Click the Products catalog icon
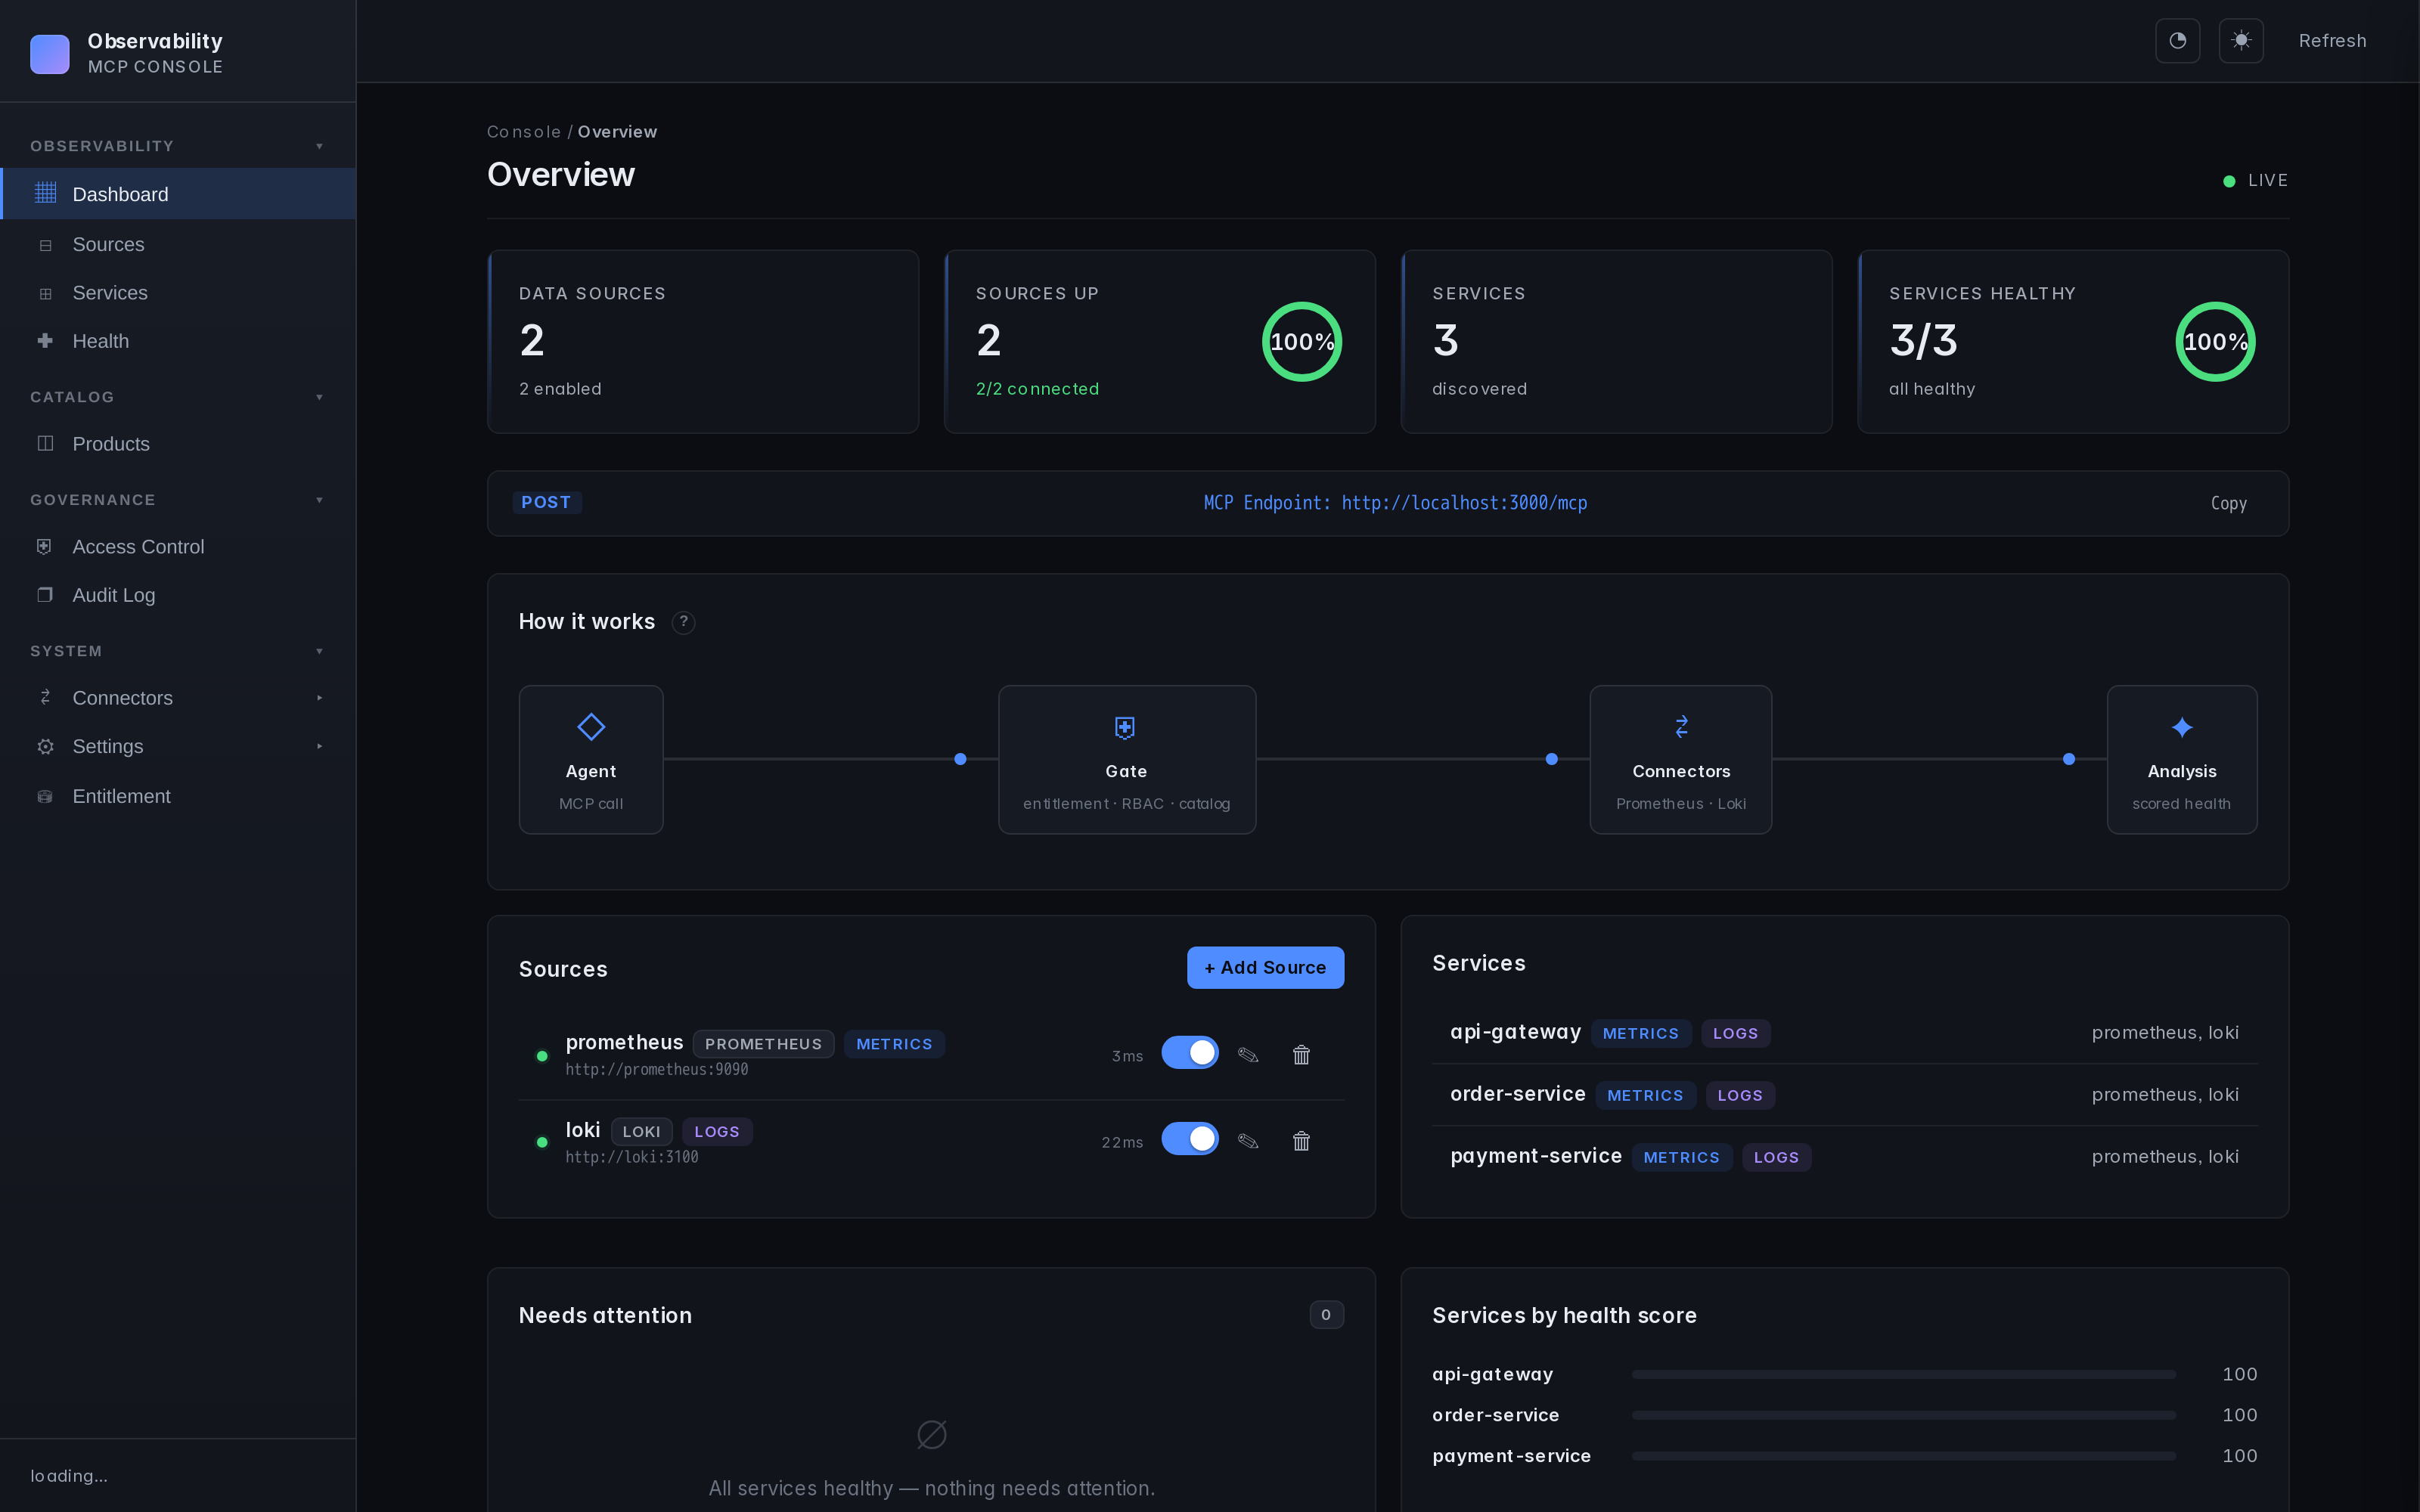The height and width of the screenshot is (1512, 2420). (x=45, y=443)
